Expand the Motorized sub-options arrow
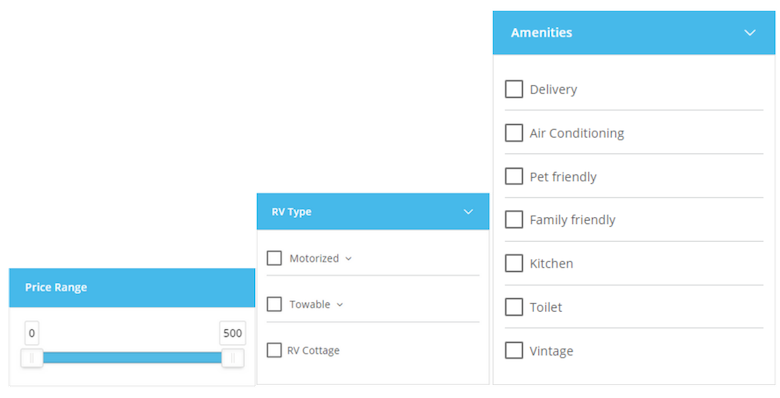 click(x=348, y=259)
